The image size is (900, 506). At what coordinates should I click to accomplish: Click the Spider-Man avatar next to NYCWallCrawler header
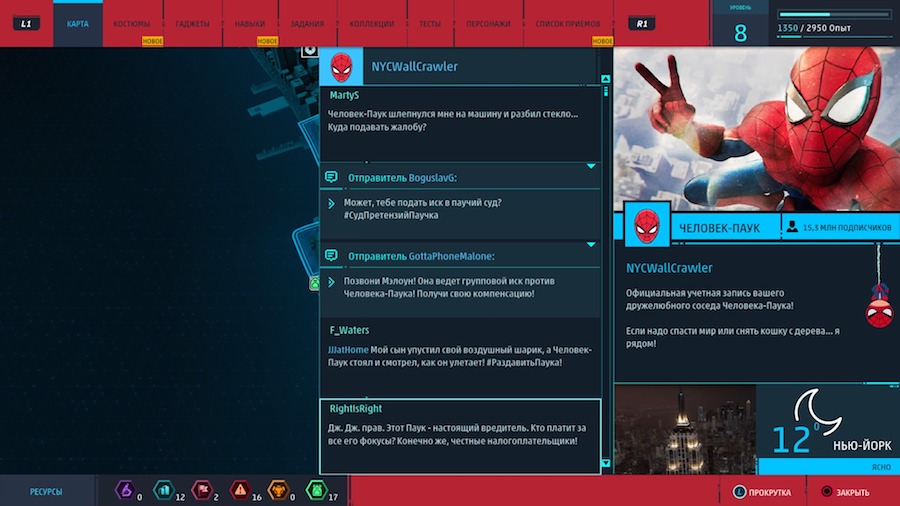[341, 67]
